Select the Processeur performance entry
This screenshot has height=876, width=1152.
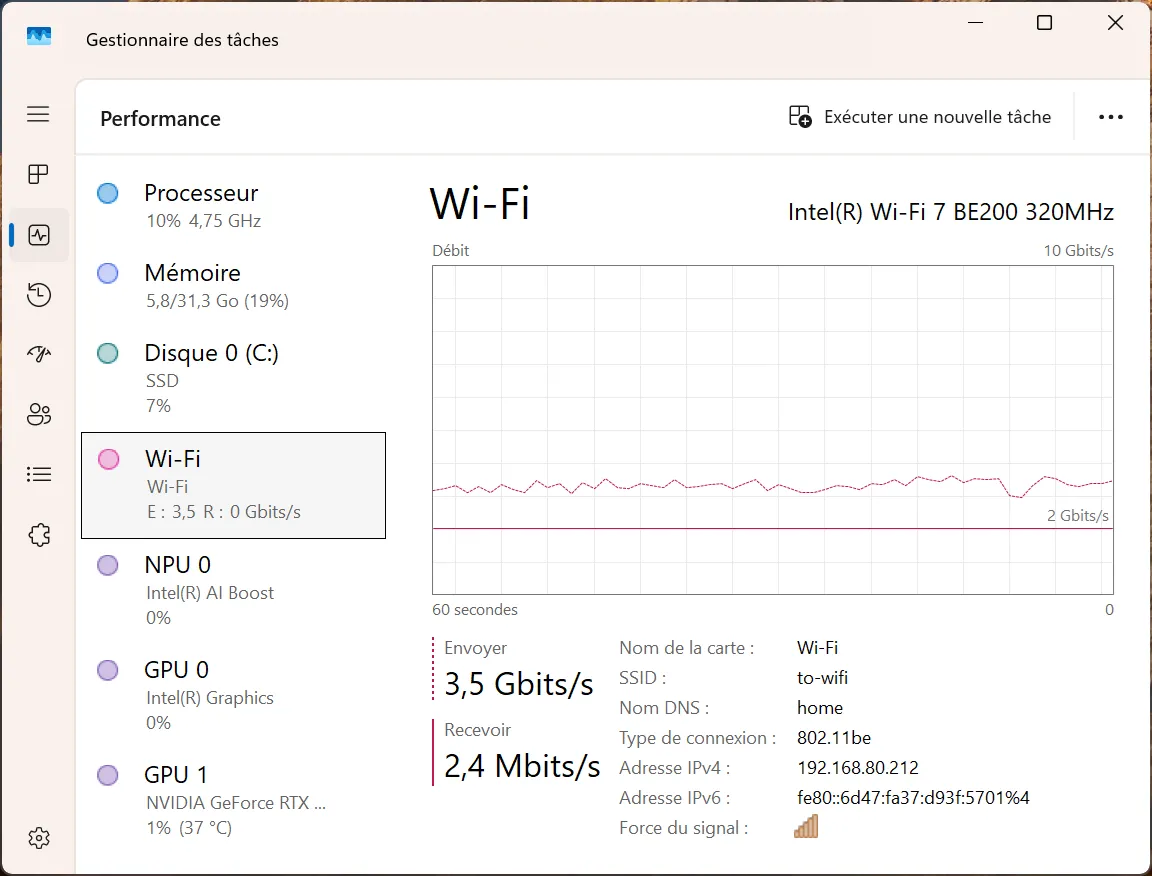pos(233,206)
